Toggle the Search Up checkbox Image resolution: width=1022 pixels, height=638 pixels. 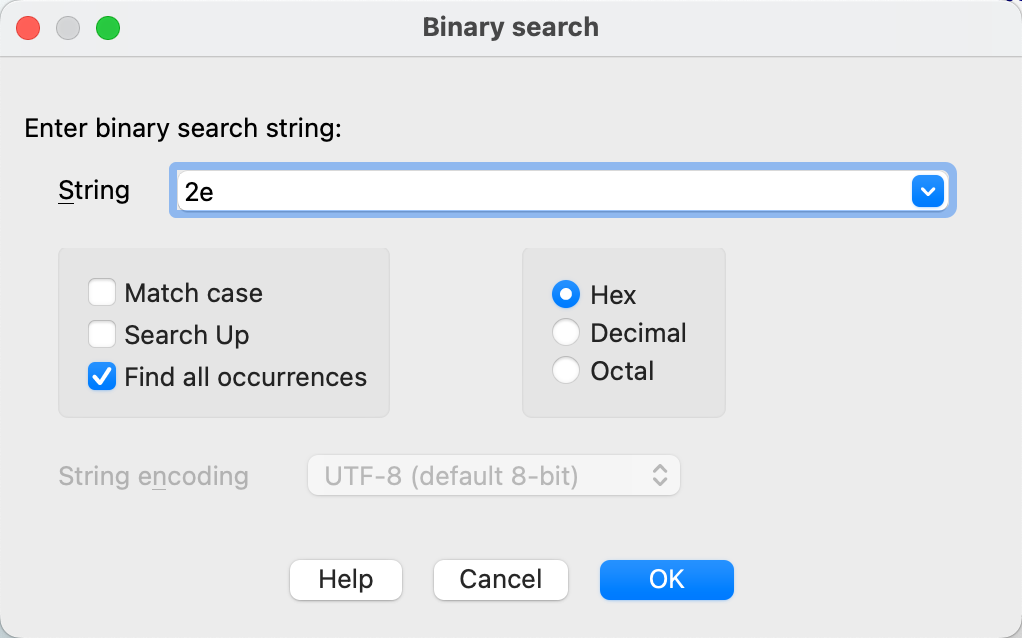(x=102, y=334)
